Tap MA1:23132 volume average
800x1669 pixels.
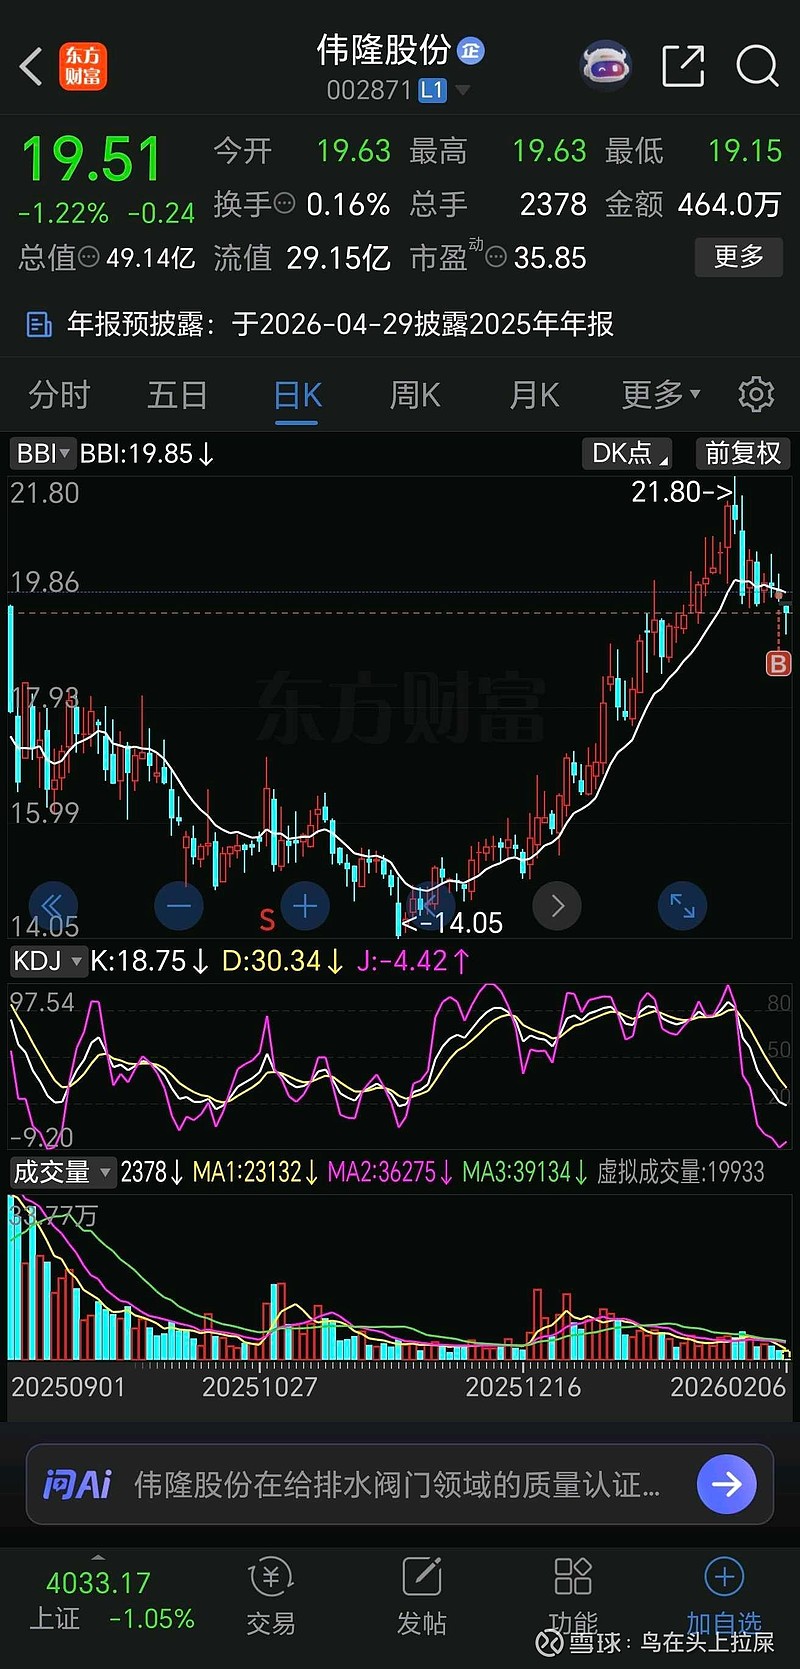click(x=255, y=1172)
